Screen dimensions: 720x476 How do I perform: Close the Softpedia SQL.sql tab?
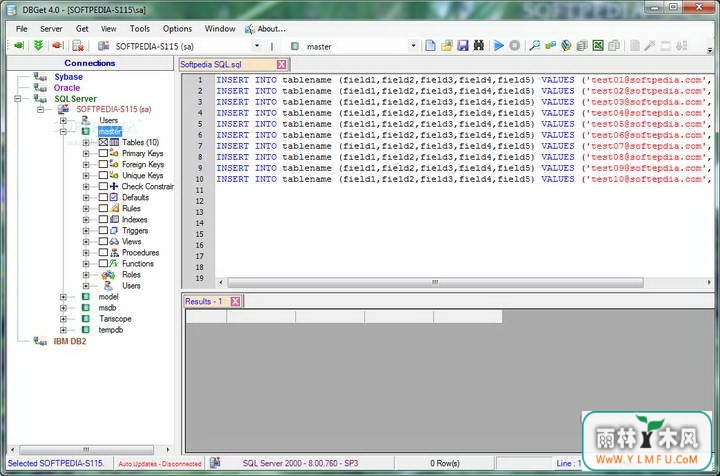[x=281, y=65]
